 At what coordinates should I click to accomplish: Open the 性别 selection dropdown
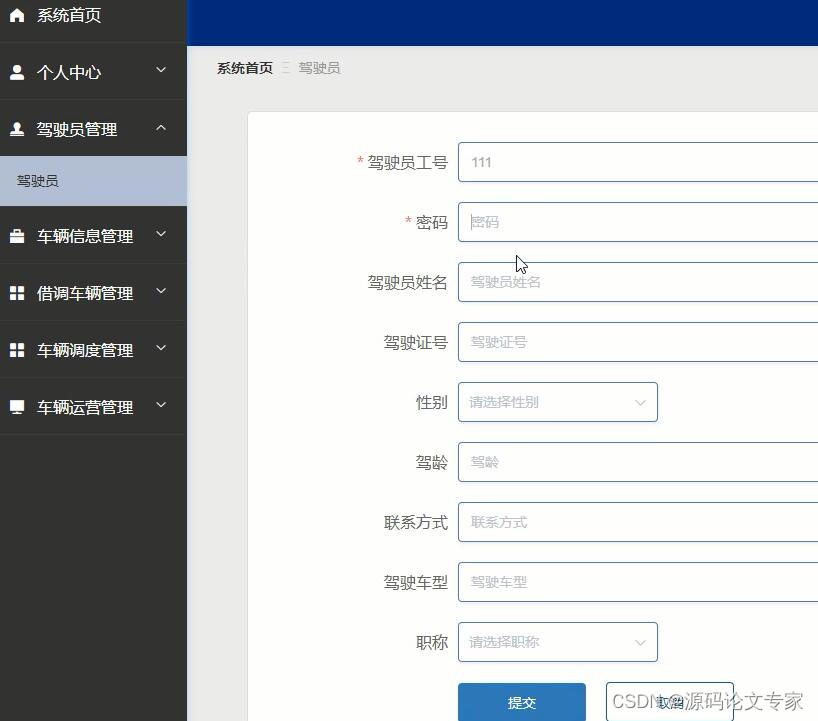pos(557,402)
